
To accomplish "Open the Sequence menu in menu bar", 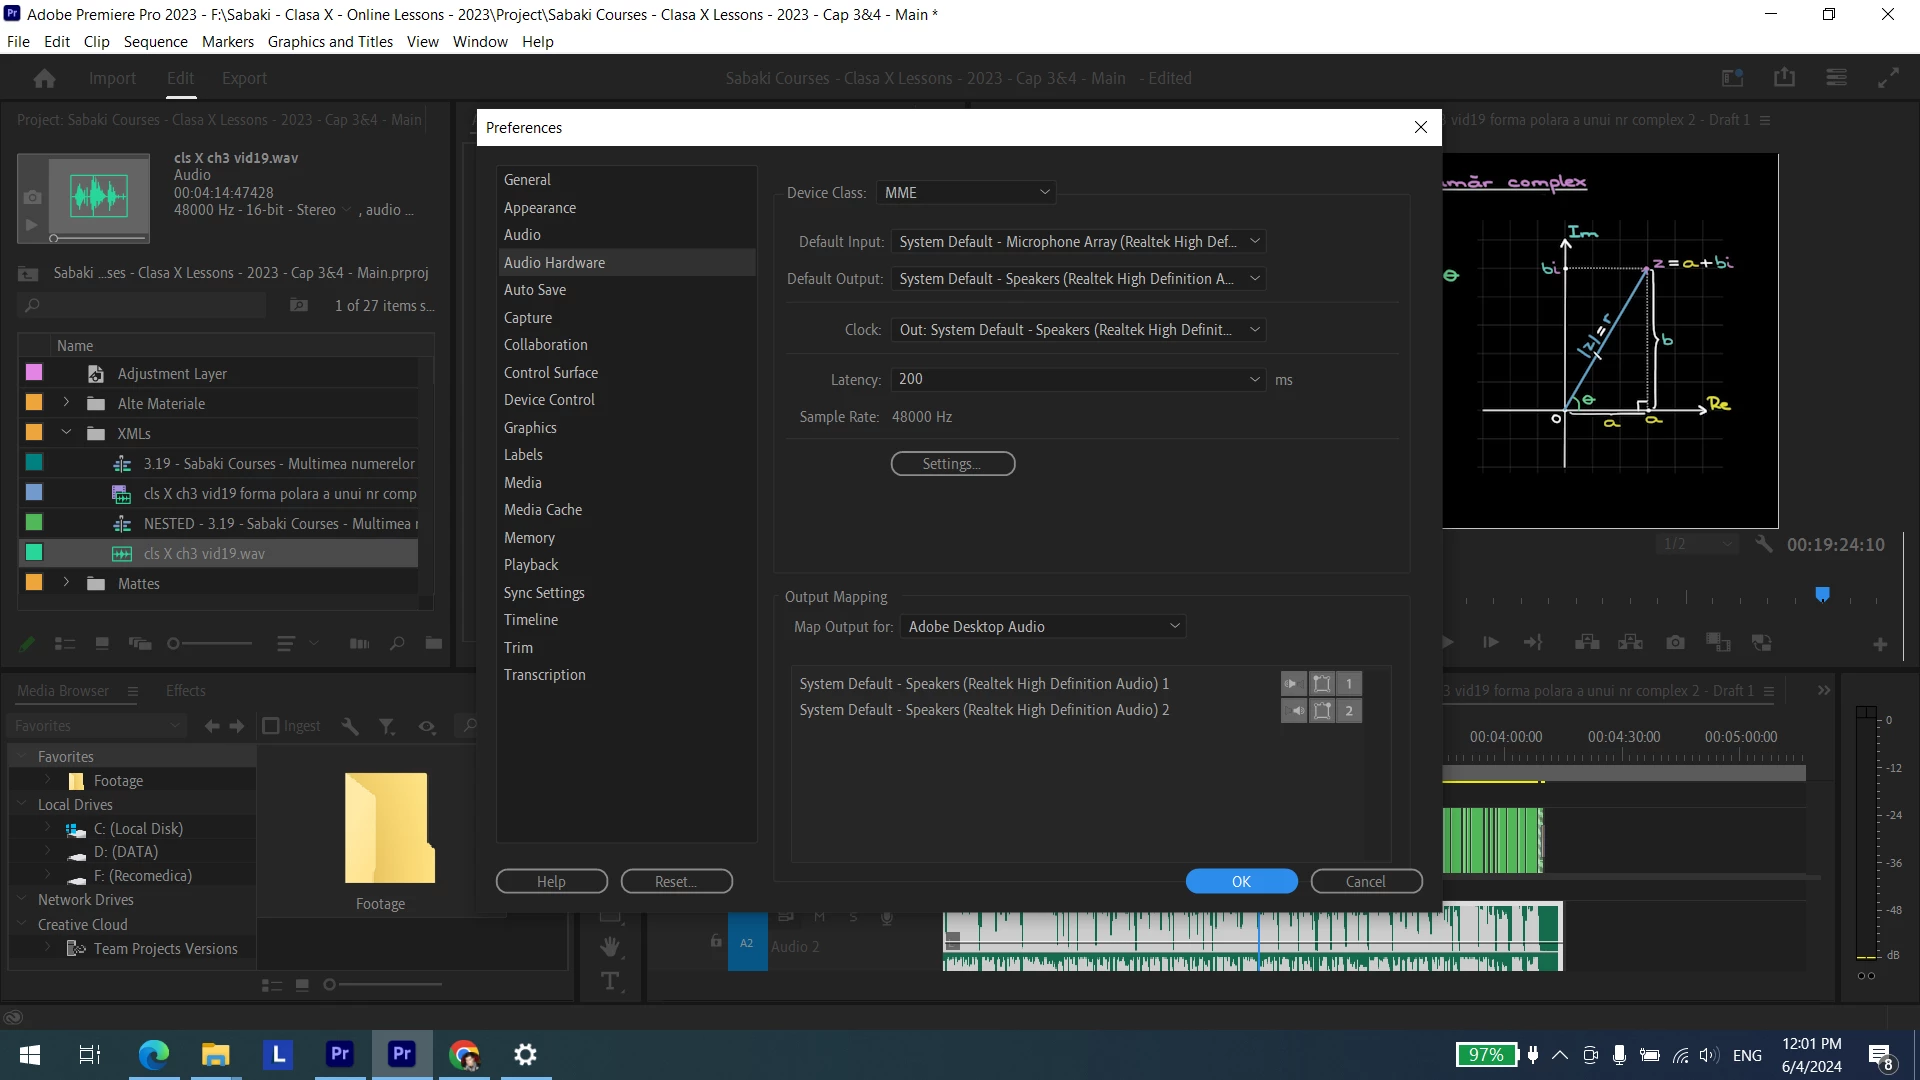I will pyautogui.click(x=155, y=41).
